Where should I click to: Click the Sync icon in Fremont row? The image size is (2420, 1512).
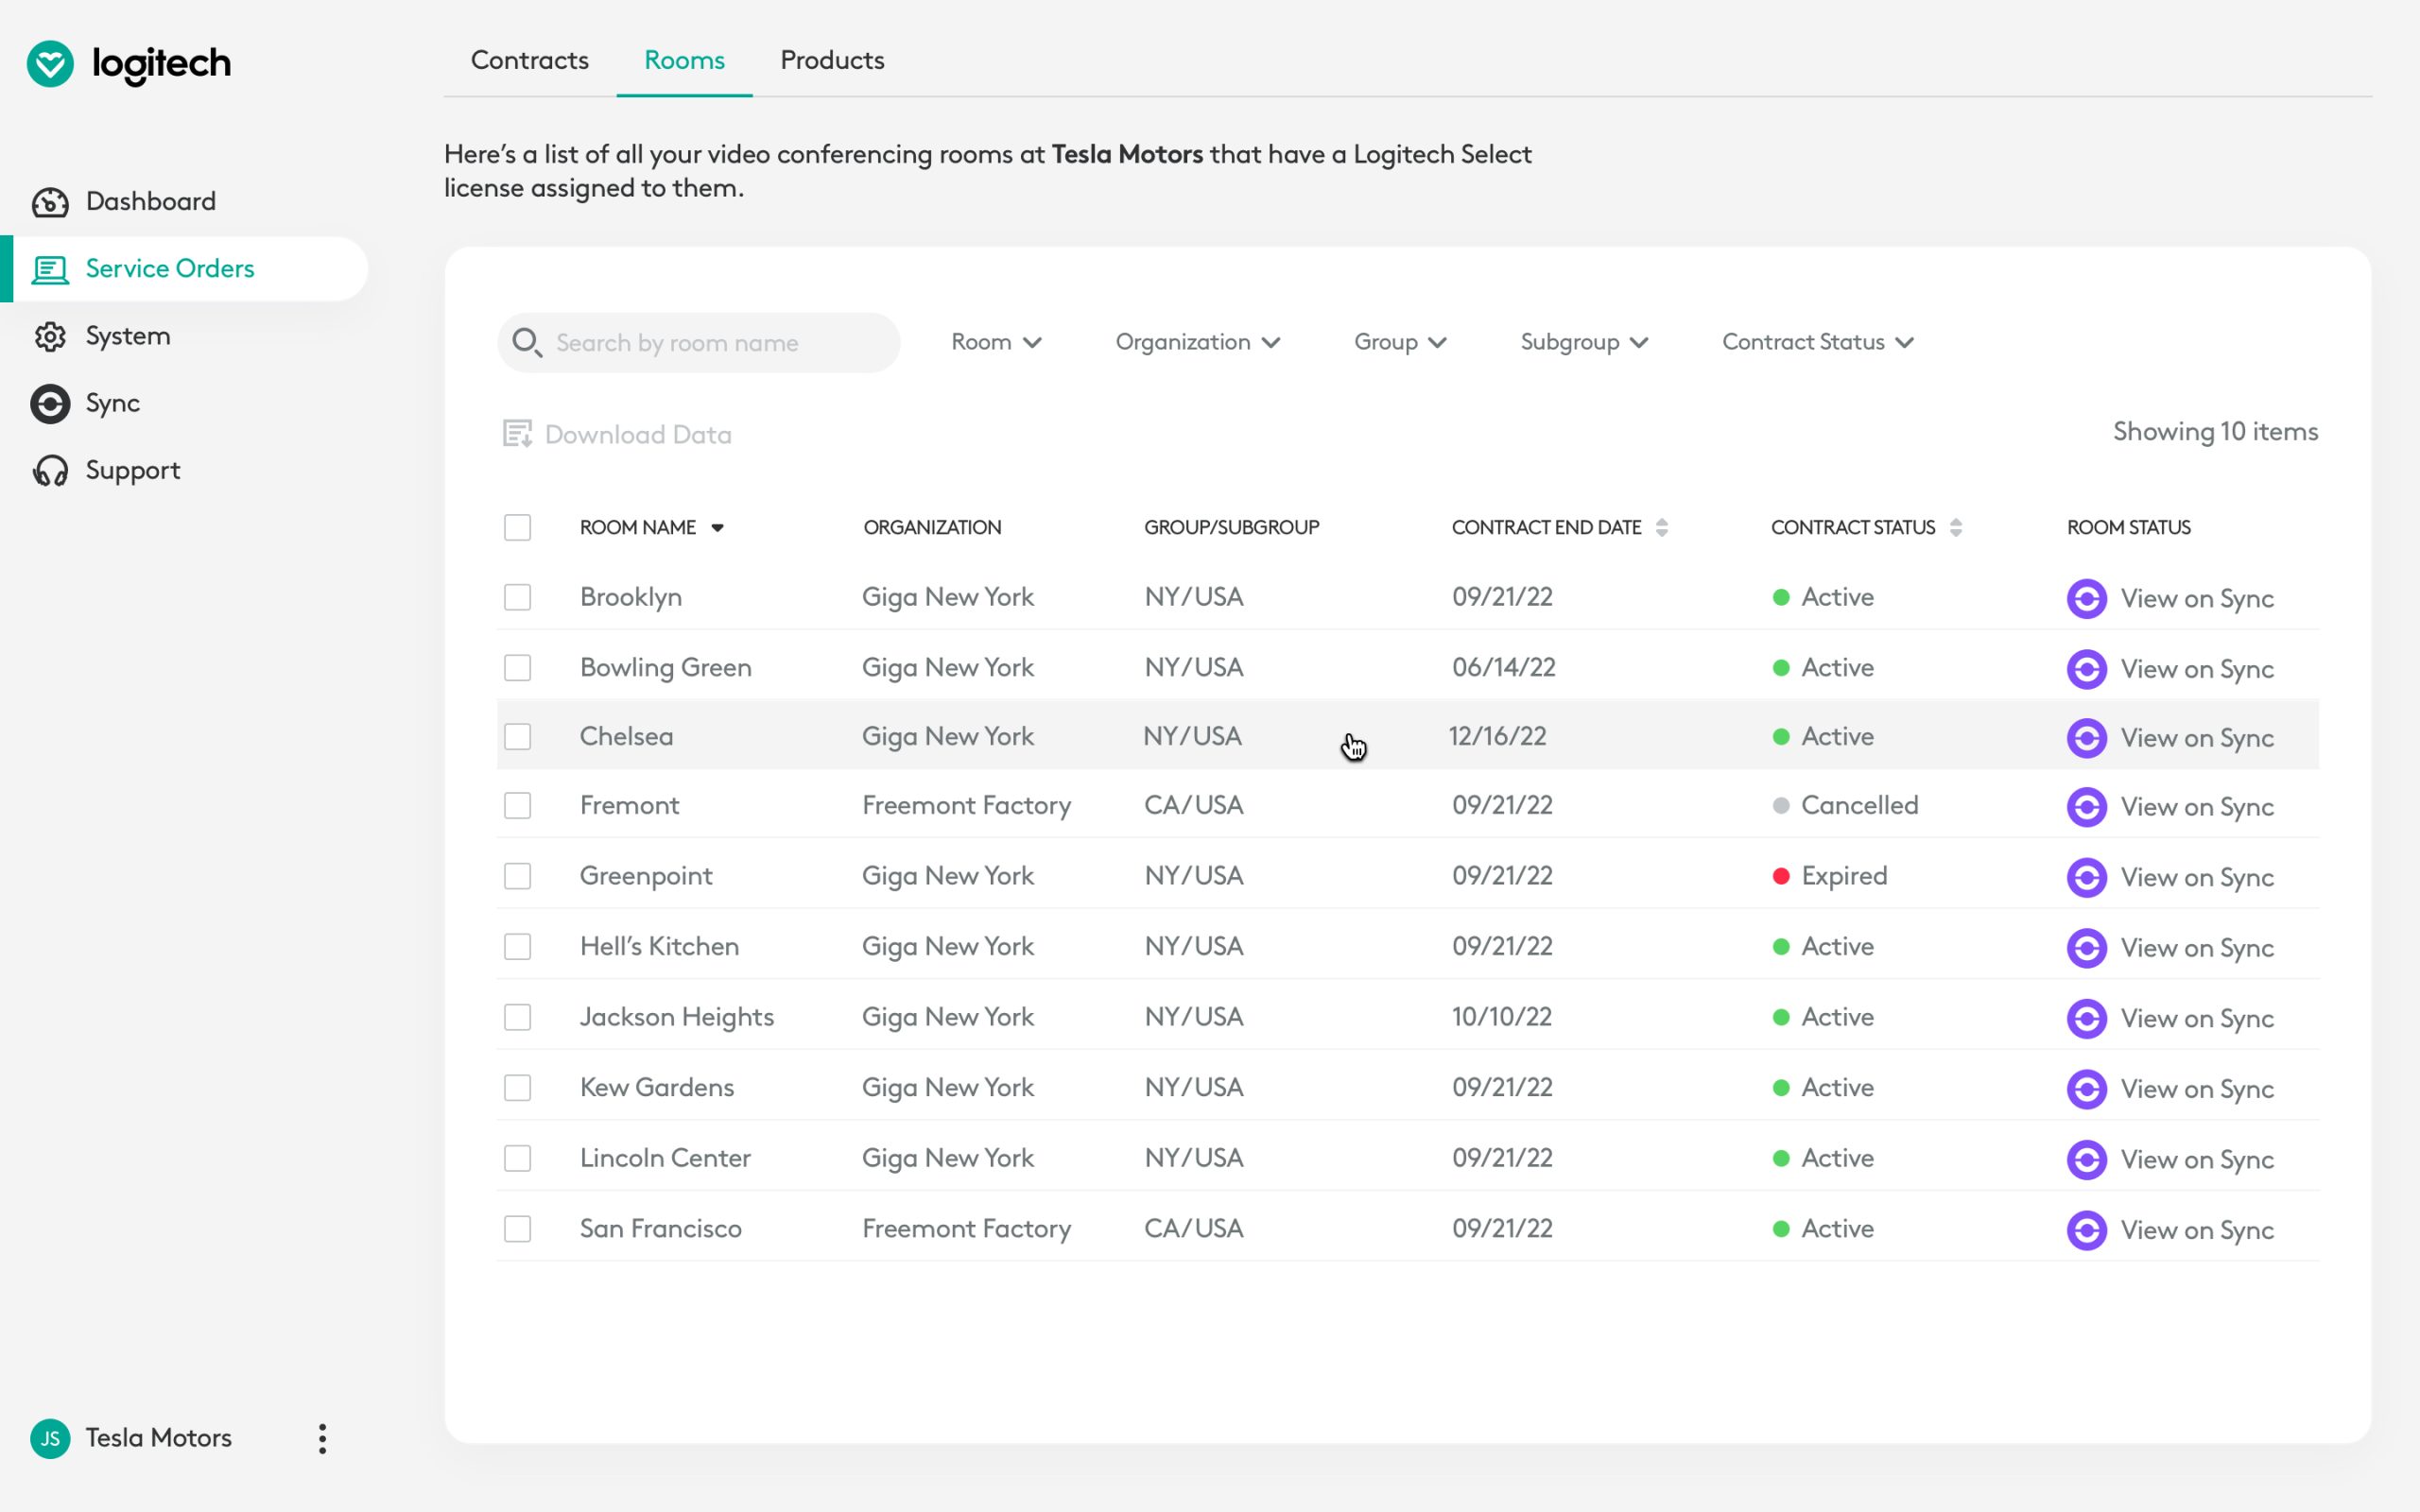tap(2086, 806)
